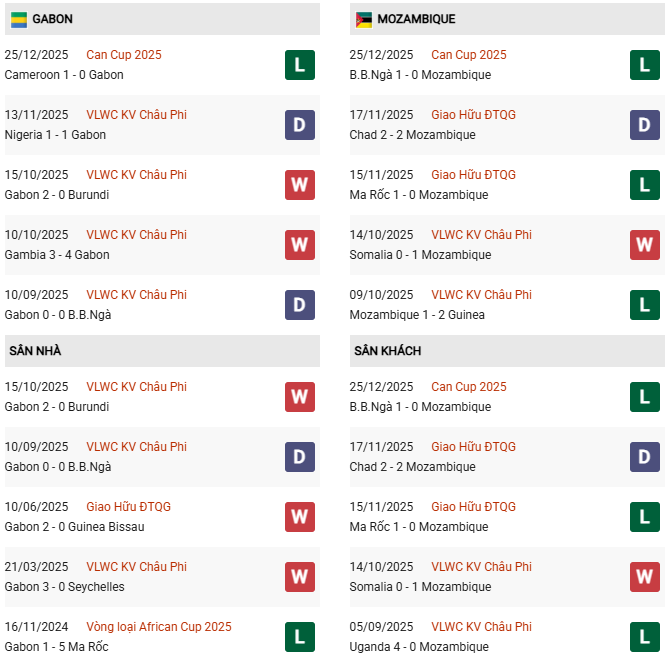
Task: Open Vòng loại African Cup 2025 link
Action: tap(158, 627)
